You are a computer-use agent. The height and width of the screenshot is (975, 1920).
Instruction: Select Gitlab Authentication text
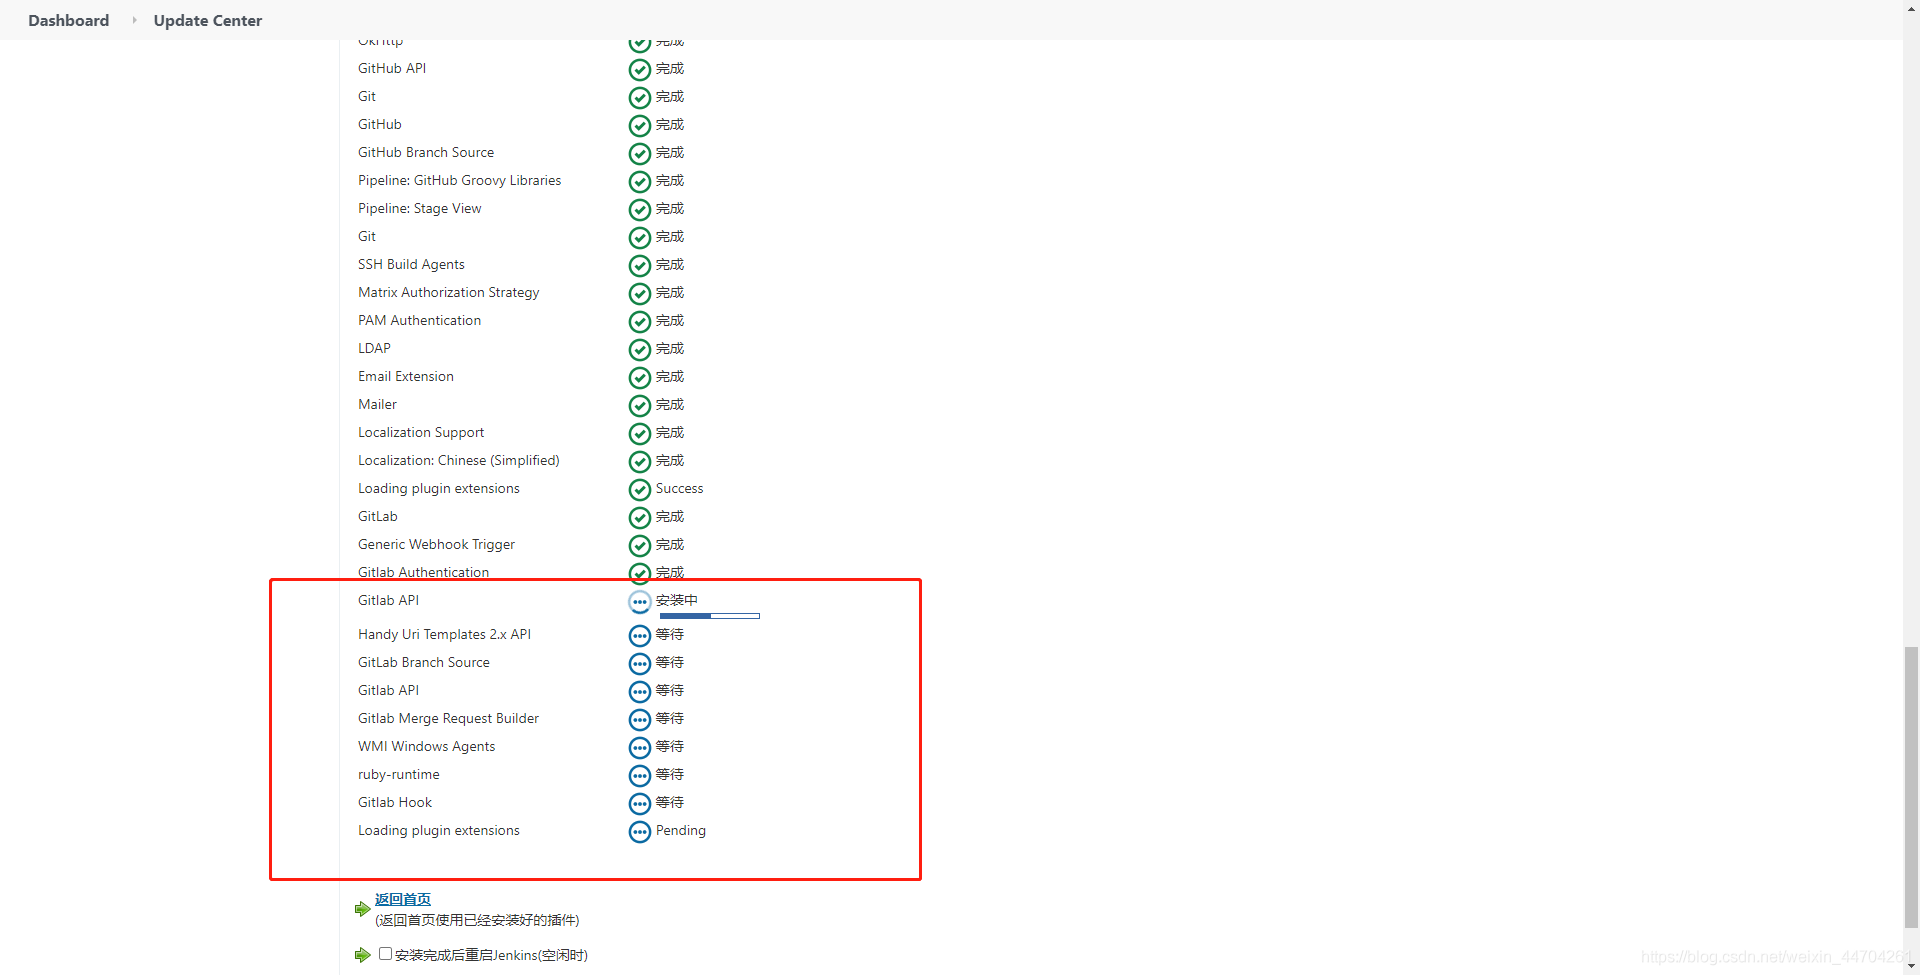(x=424, y=572)
